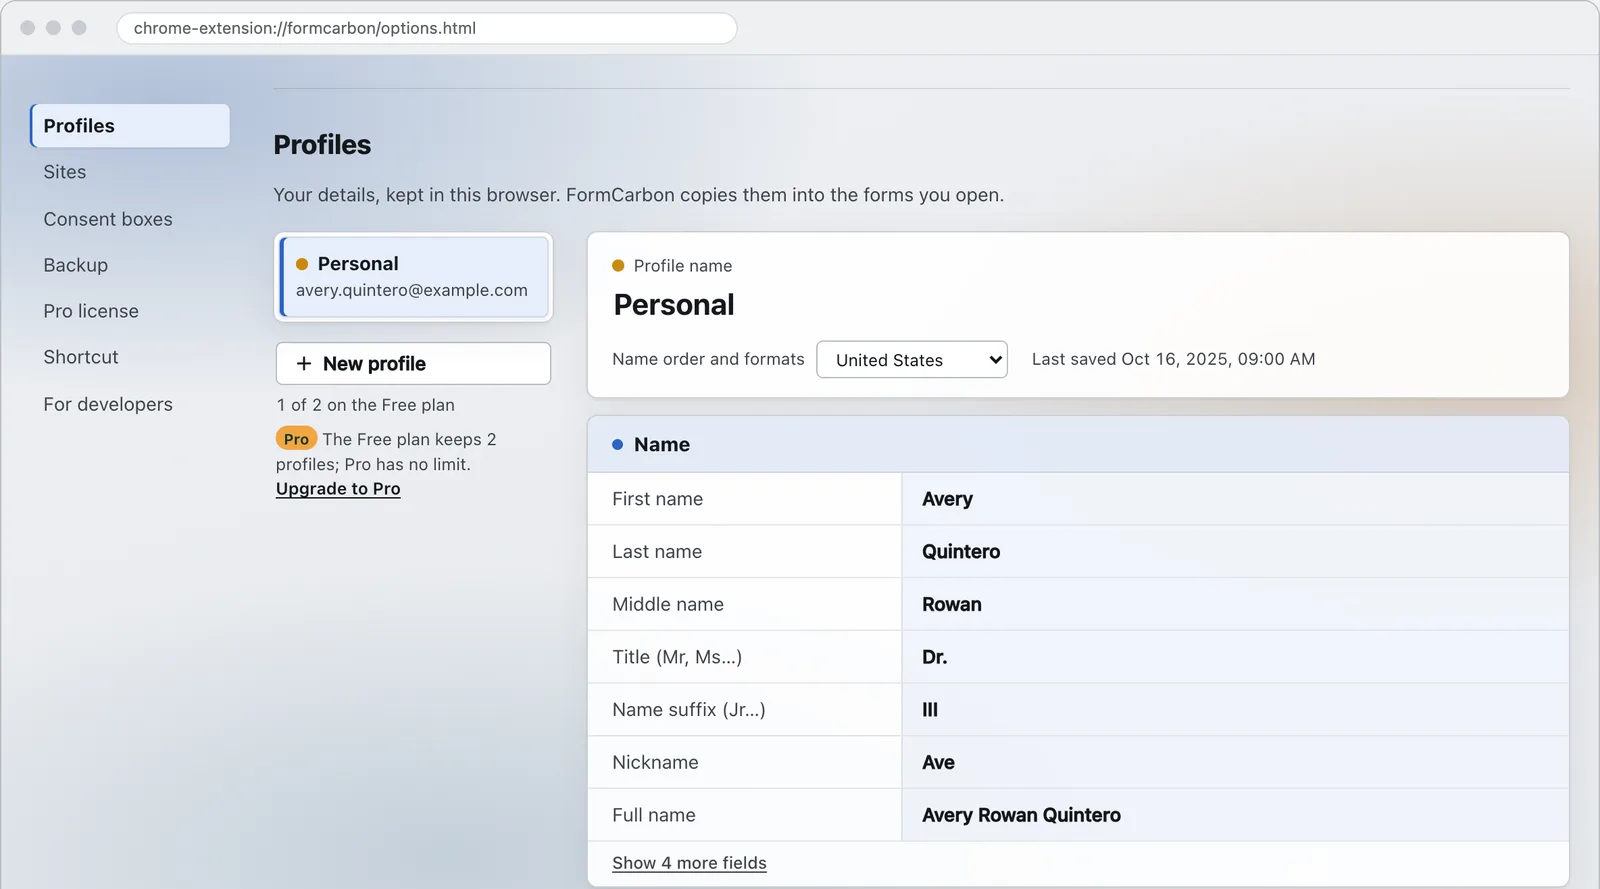The height and width of the screenshot is (889, 1600).
Task: Click the plus icon on New profile
Action: pos(304,364)
